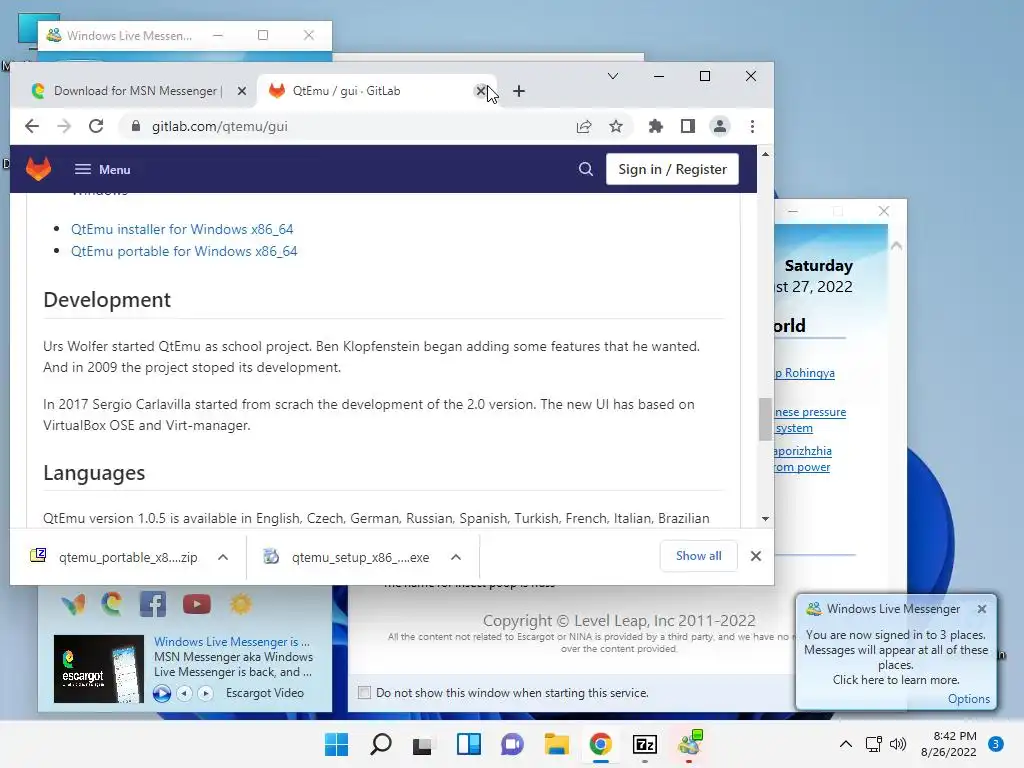The image size is (1024, 768).
Task: Close the Windows Live Messenger notification
Action: click(x=982, y=609)
